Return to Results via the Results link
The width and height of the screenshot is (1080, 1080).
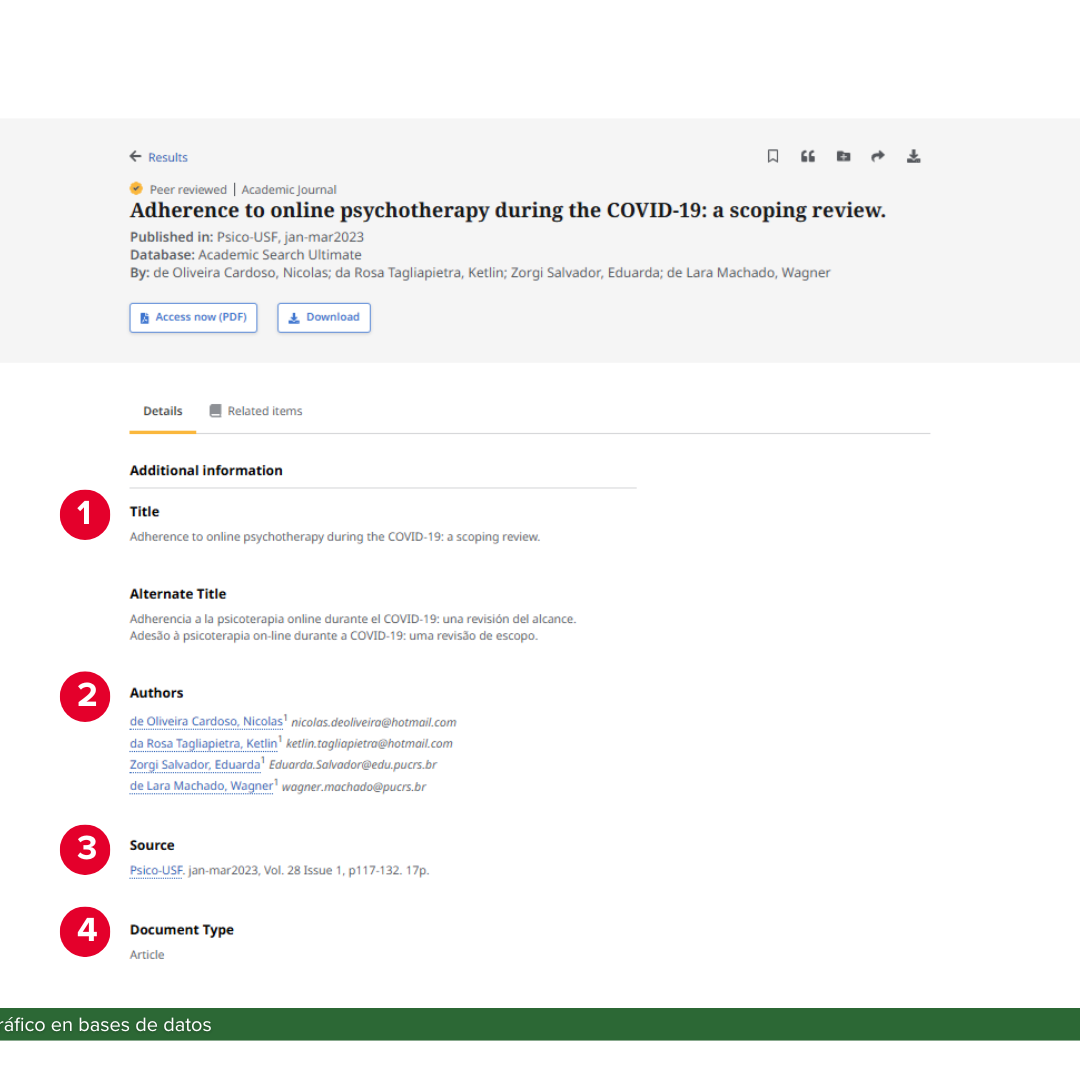[x=165, y=157]
